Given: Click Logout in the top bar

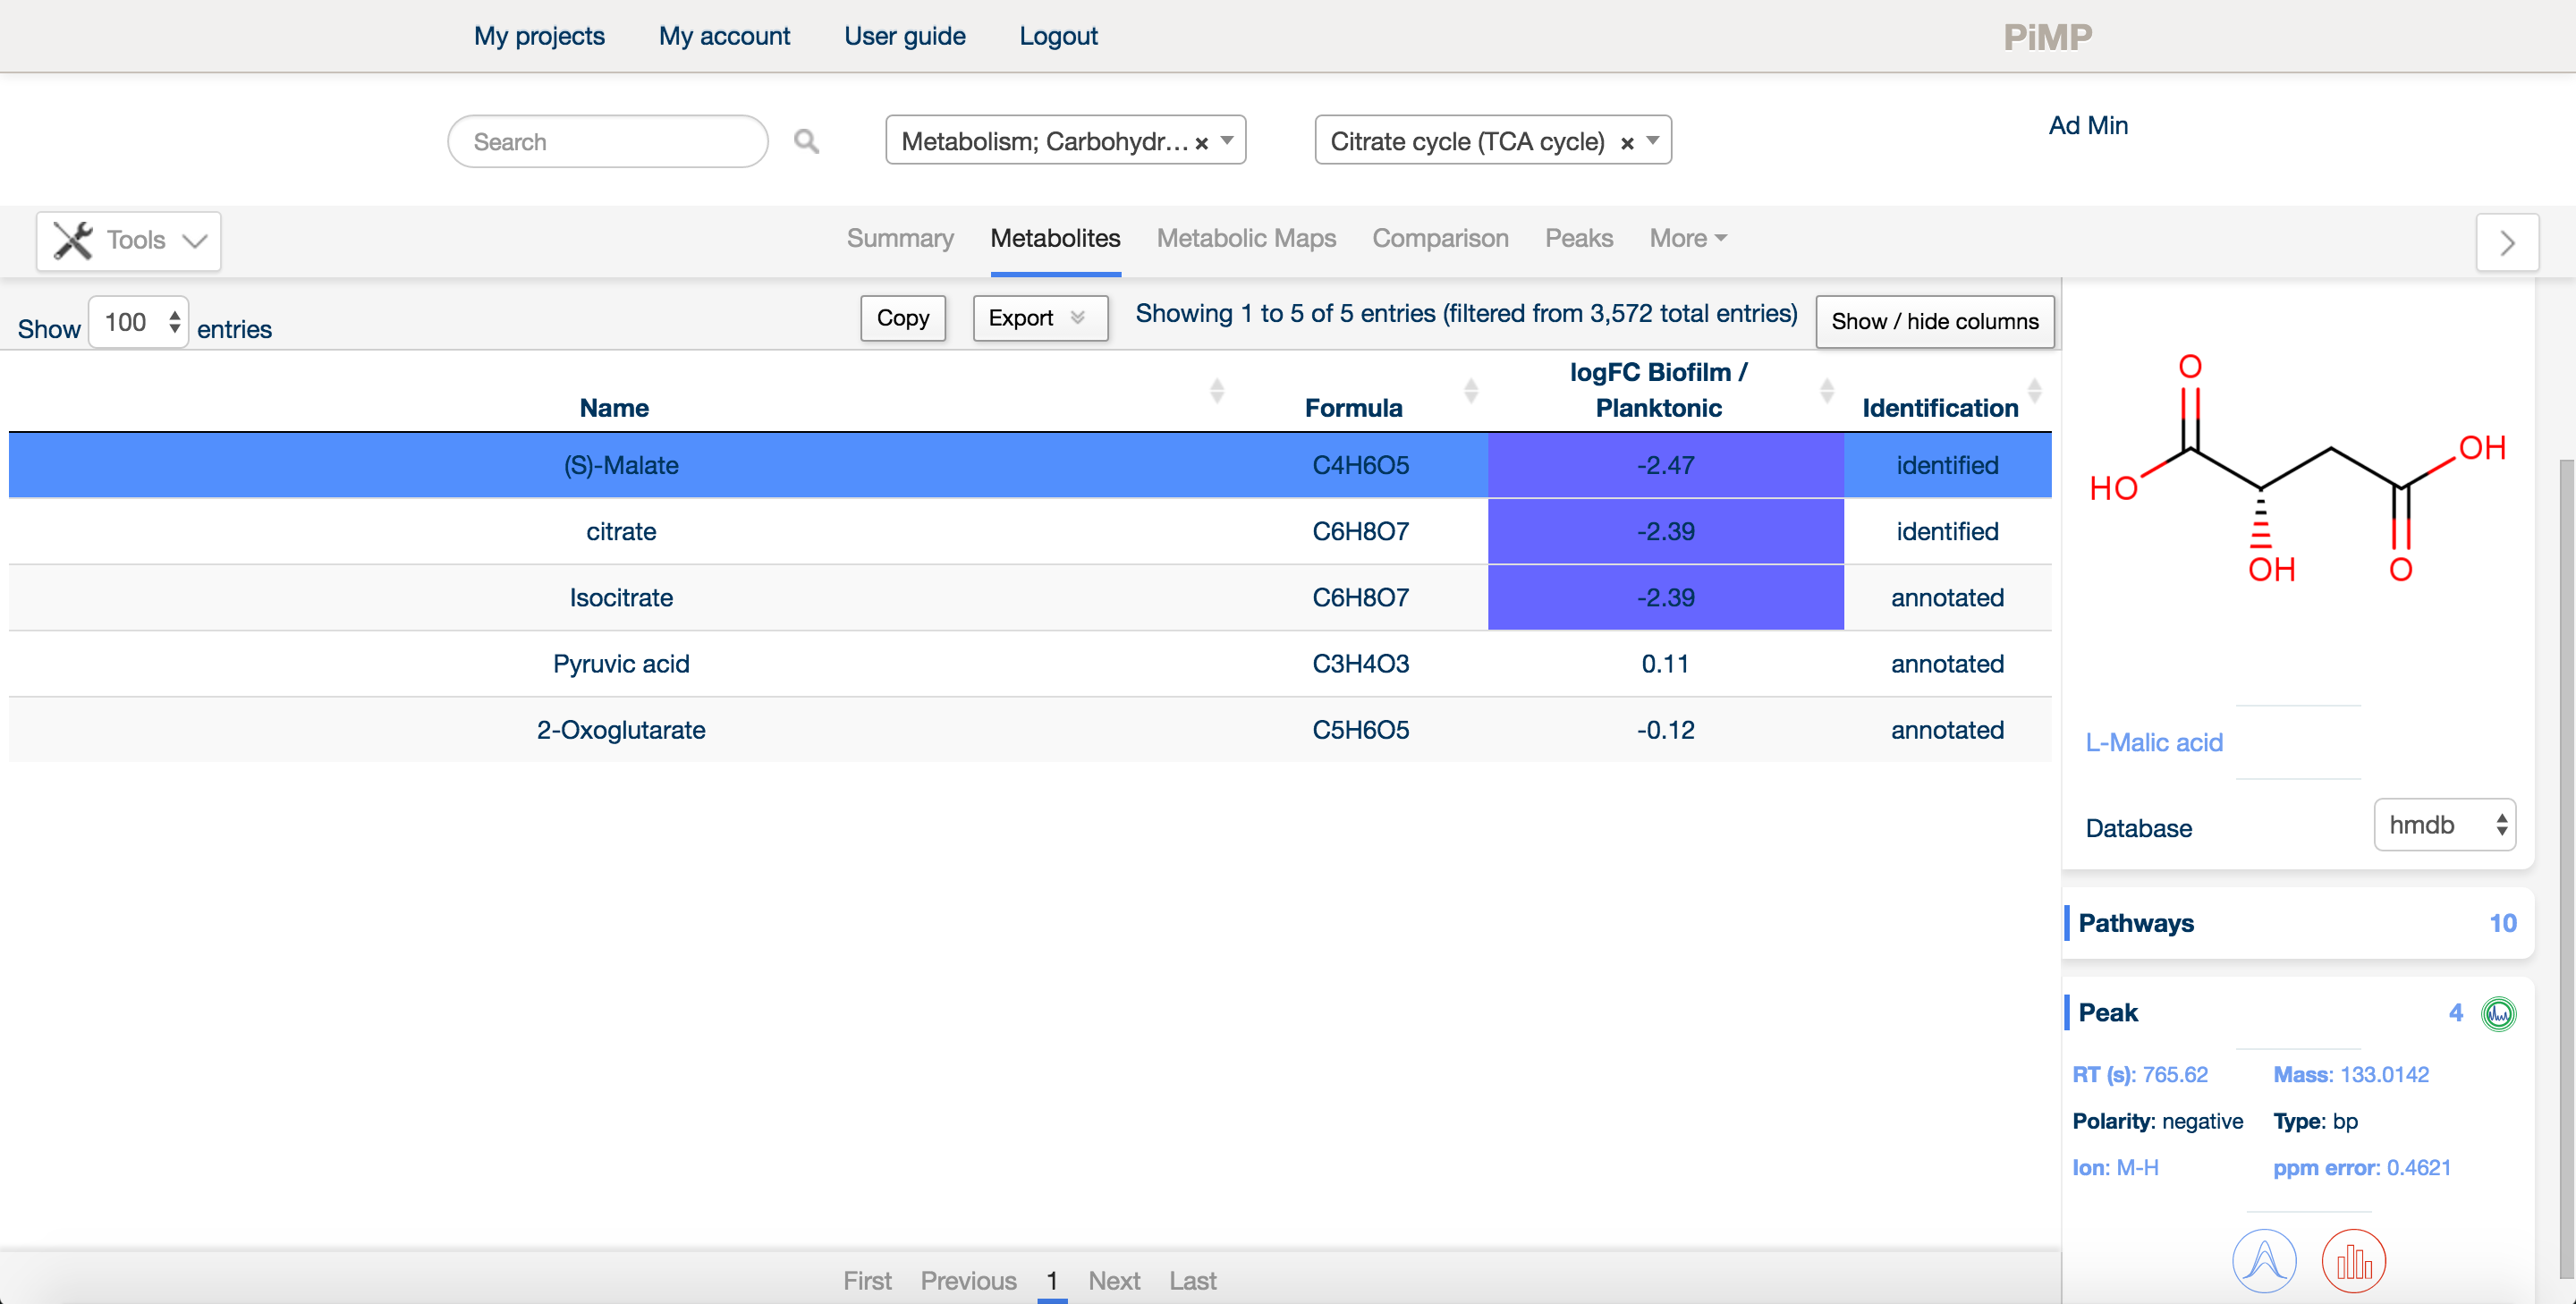Looking at the screenshot, I should (x=1058, y=36).
